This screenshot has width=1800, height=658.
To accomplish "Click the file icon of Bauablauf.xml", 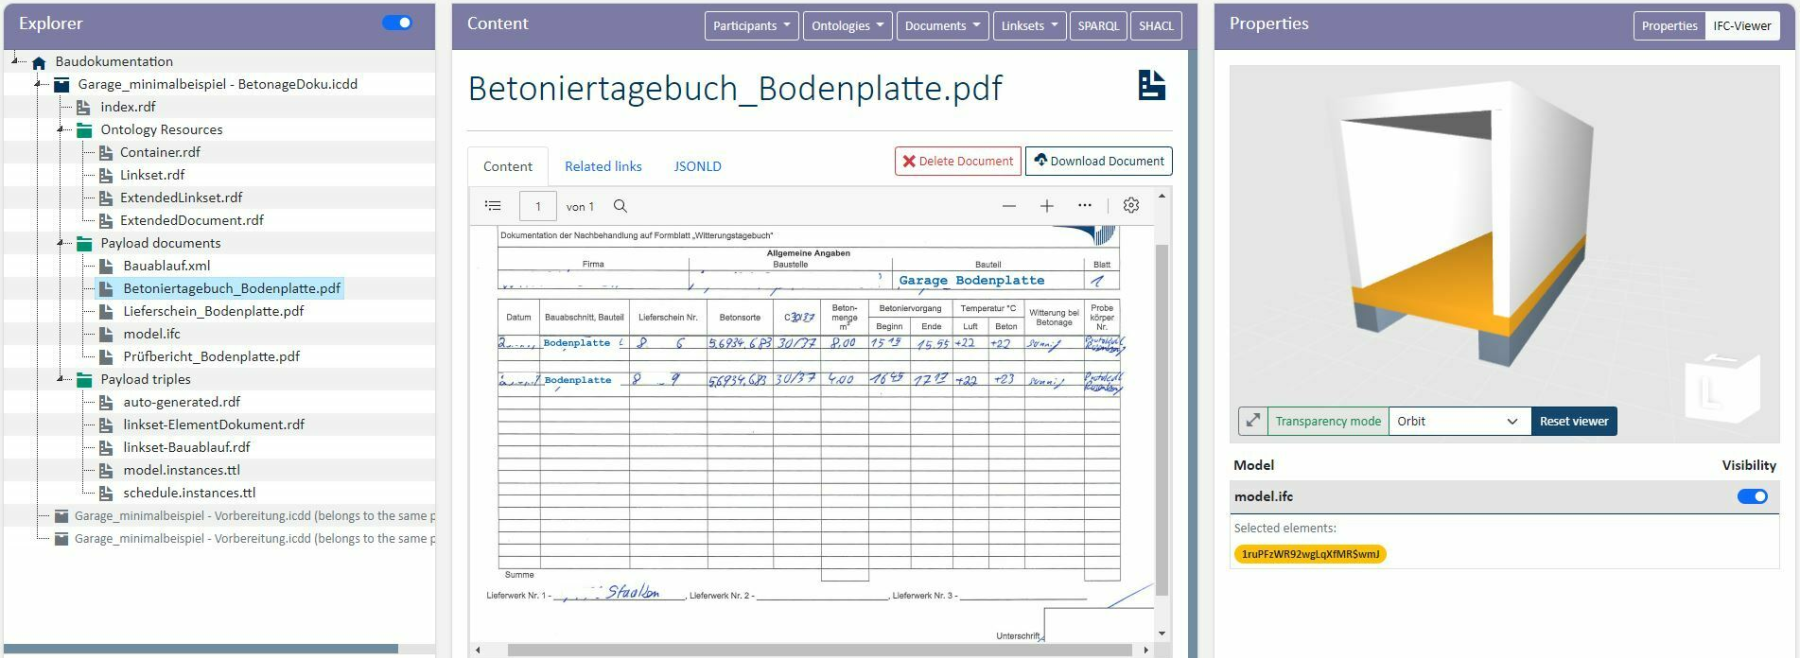I will [106, 266].
